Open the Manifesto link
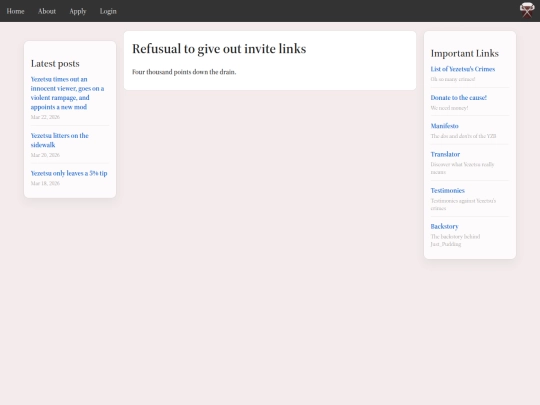The height and width of the screenshot is (405, 540). tap(444, 126)
